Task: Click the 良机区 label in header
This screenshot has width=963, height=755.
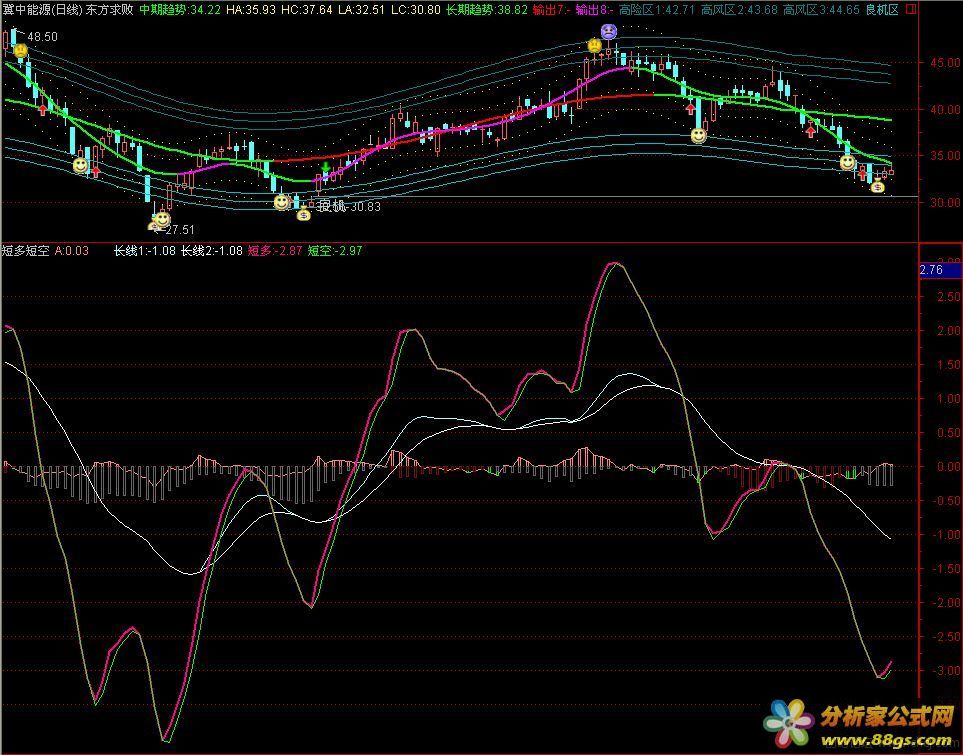Action: click(x=882, y=10)
